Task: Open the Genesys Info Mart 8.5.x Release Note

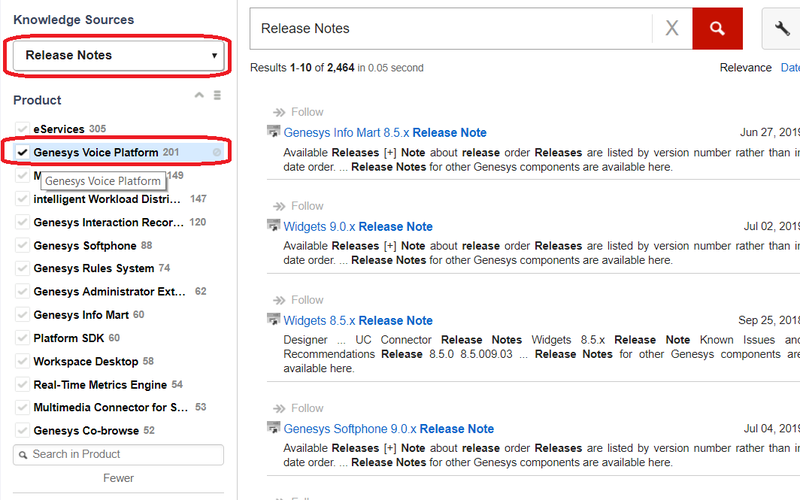Action: tap(385, 133)
